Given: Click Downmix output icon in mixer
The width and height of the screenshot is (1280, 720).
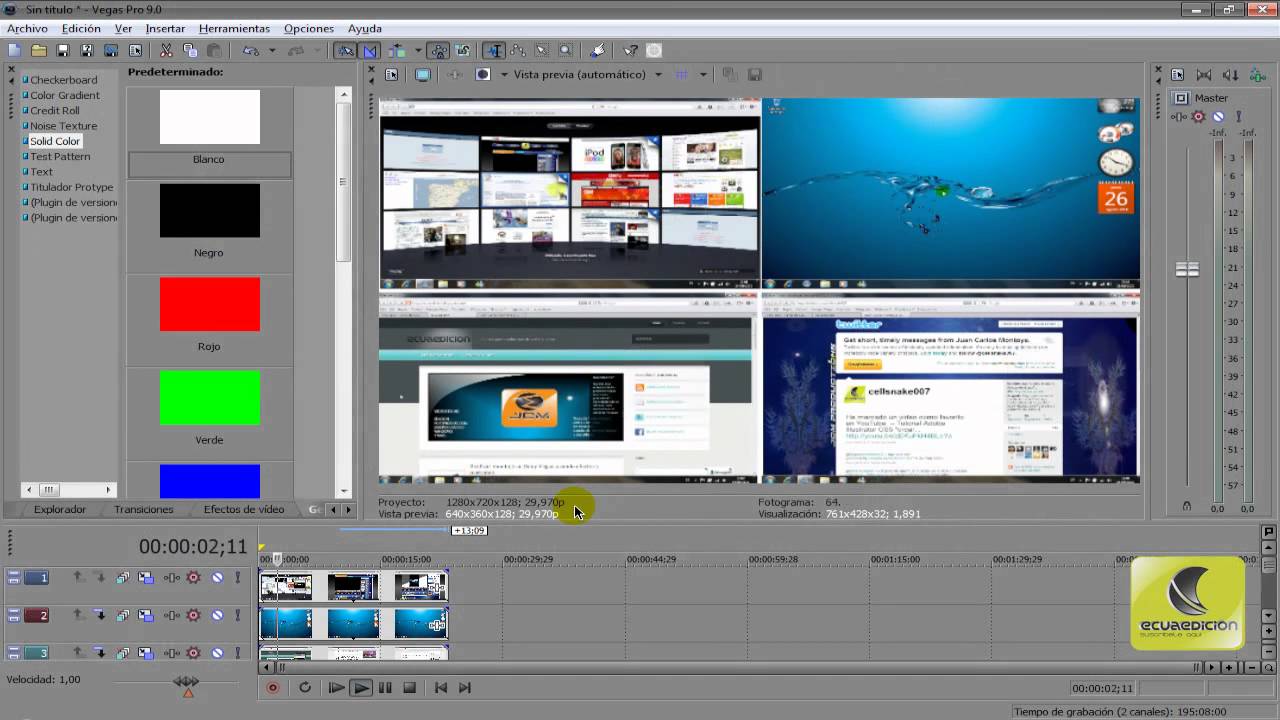Looking at the screenshot, I should (1204, 75).
